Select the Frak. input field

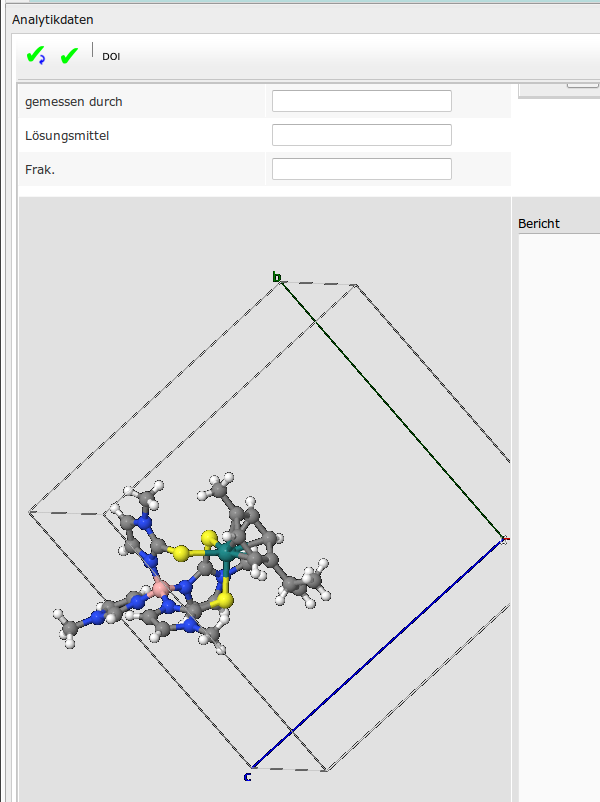tap(361, 169)
